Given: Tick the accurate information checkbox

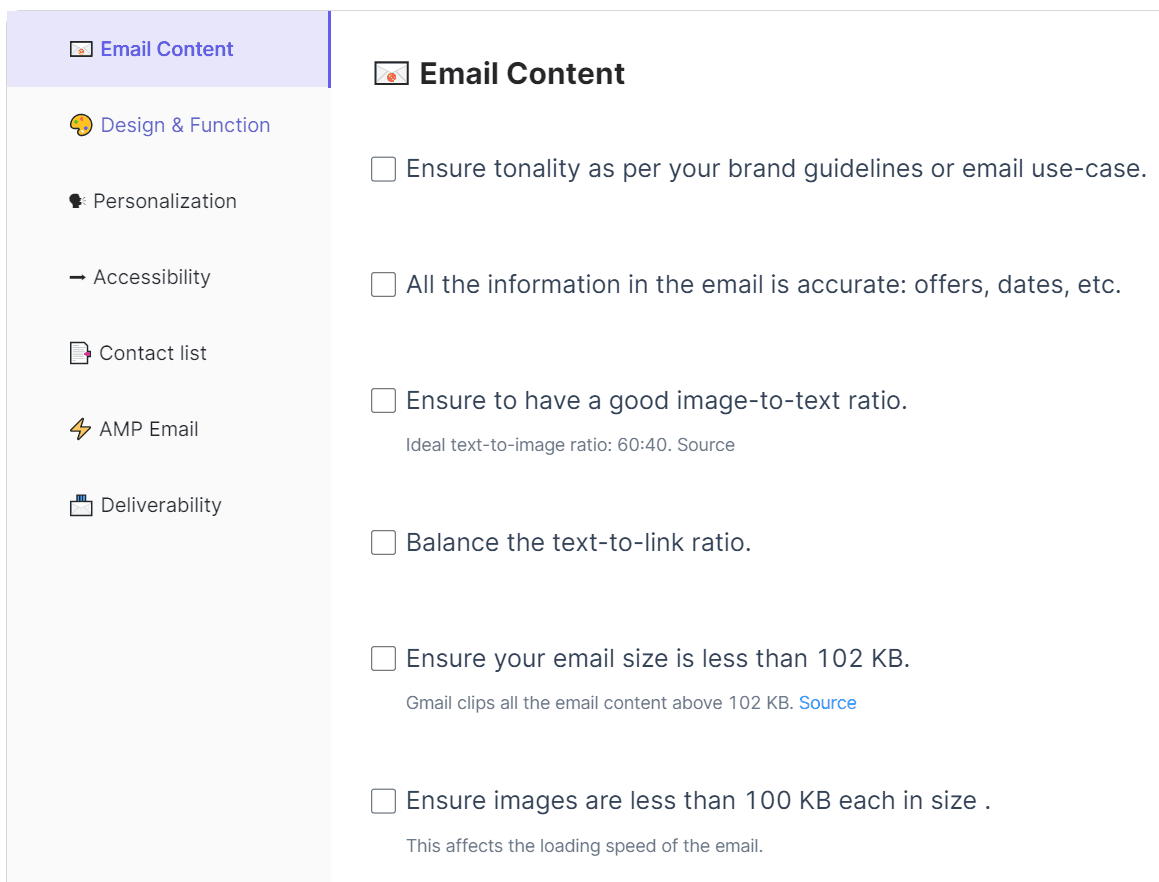Looking at the screenshot, I should click(x=383, y=285).
